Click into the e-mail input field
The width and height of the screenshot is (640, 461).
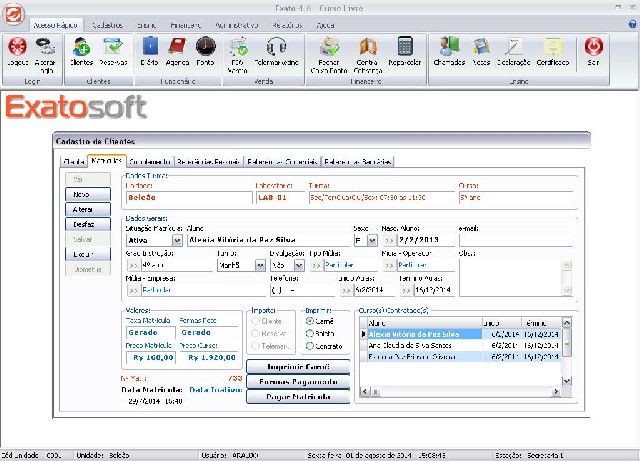[x=516, y=241]
